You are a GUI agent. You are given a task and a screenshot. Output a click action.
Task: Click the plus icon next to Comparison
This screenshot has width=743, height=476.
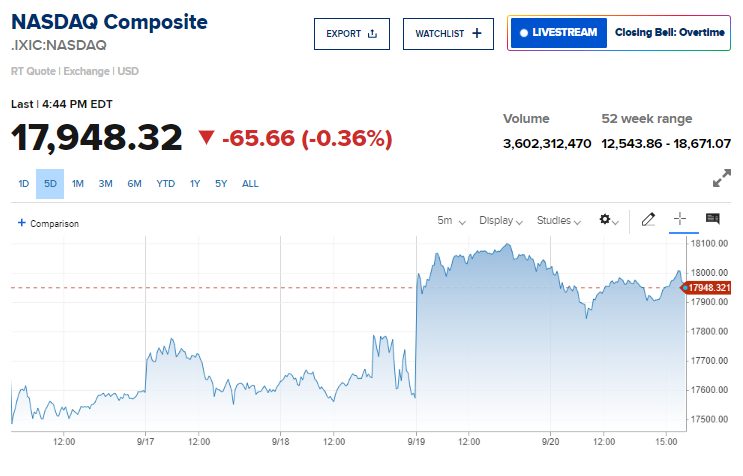tap(22, 223)
